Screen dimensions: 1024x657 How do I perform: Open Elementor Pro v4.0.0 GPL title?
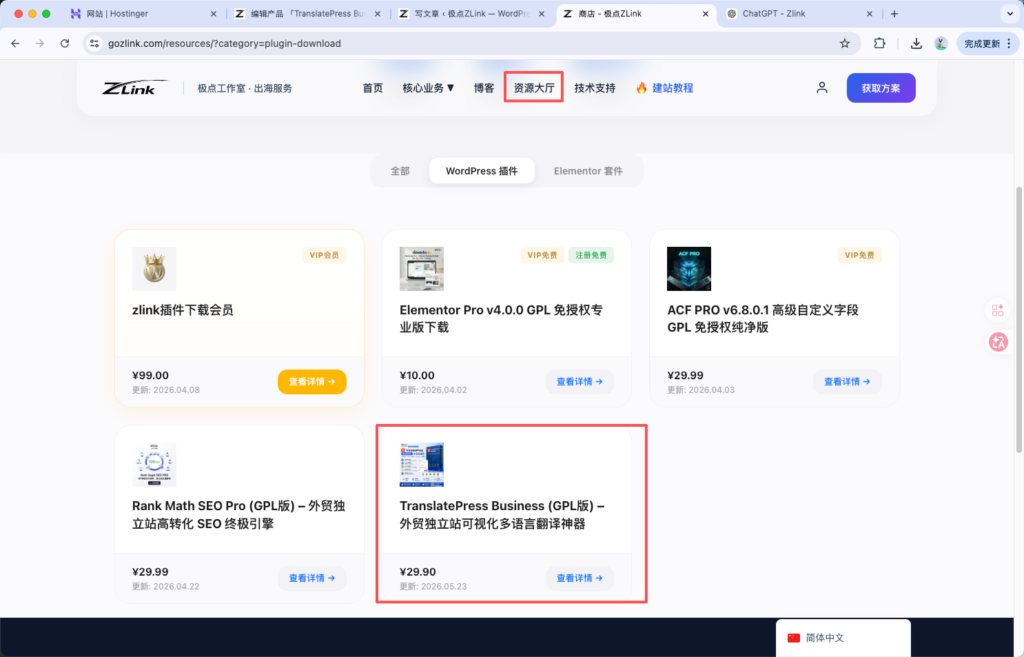click(x=502, y=319)
